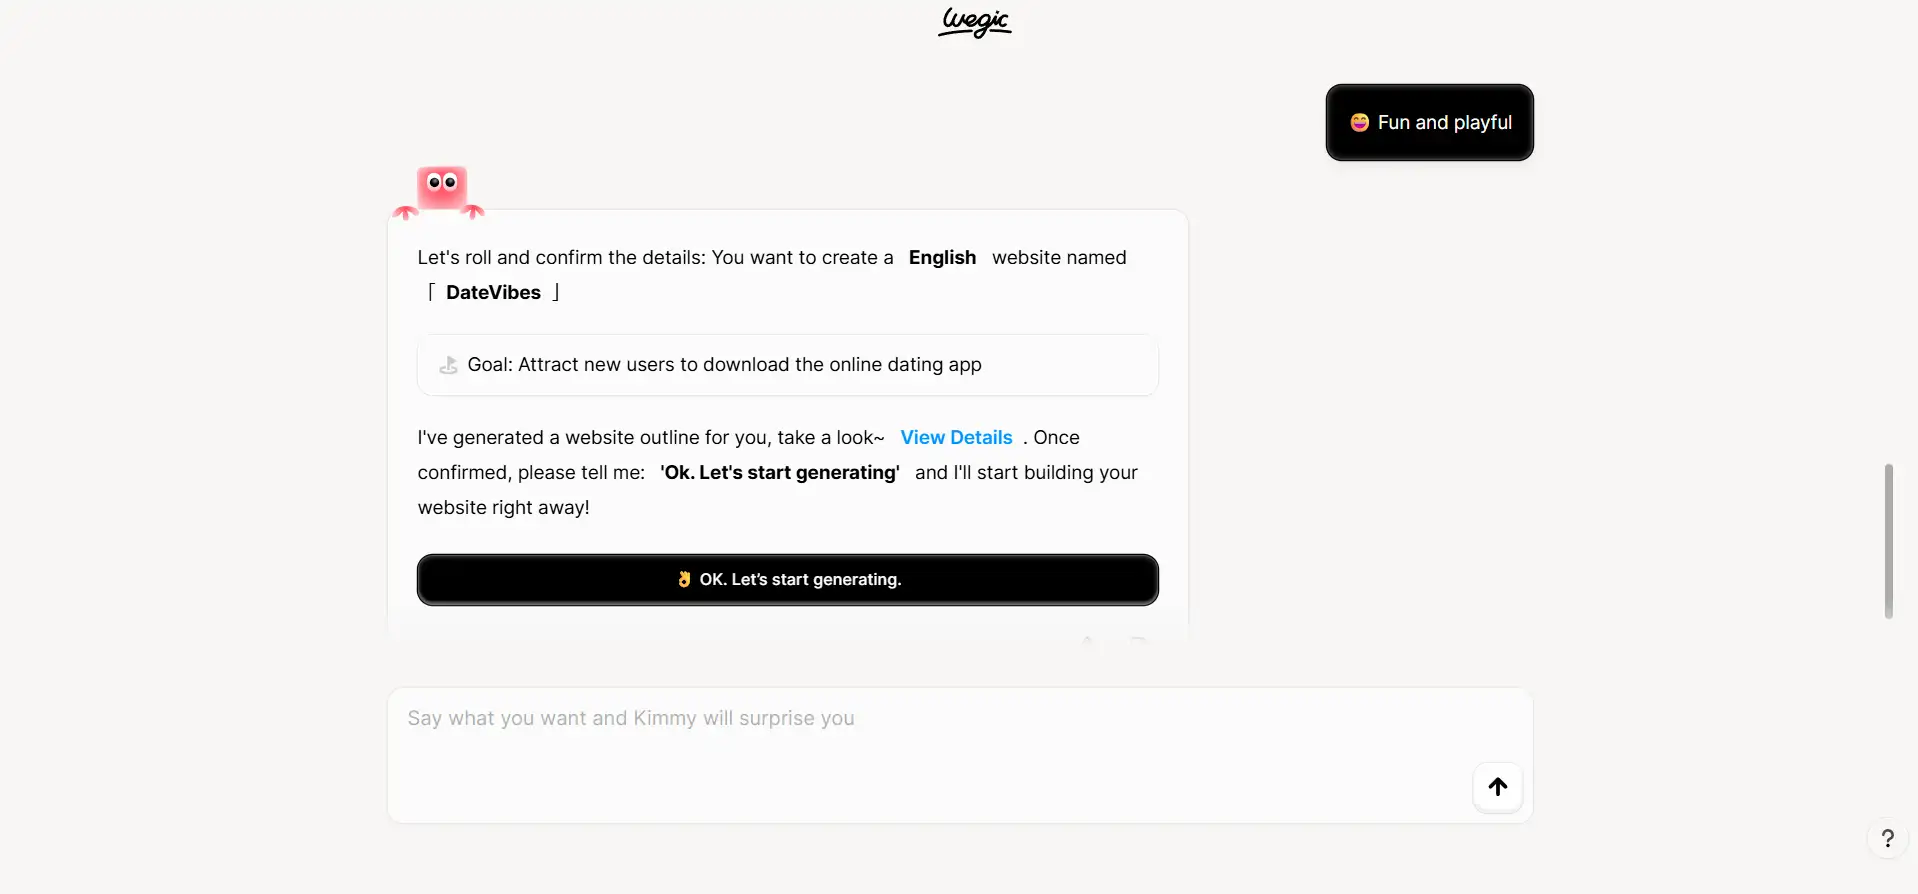The image size is (1918, 894).
Task: Click the website named text
Action: click(x=1059, y=257)
